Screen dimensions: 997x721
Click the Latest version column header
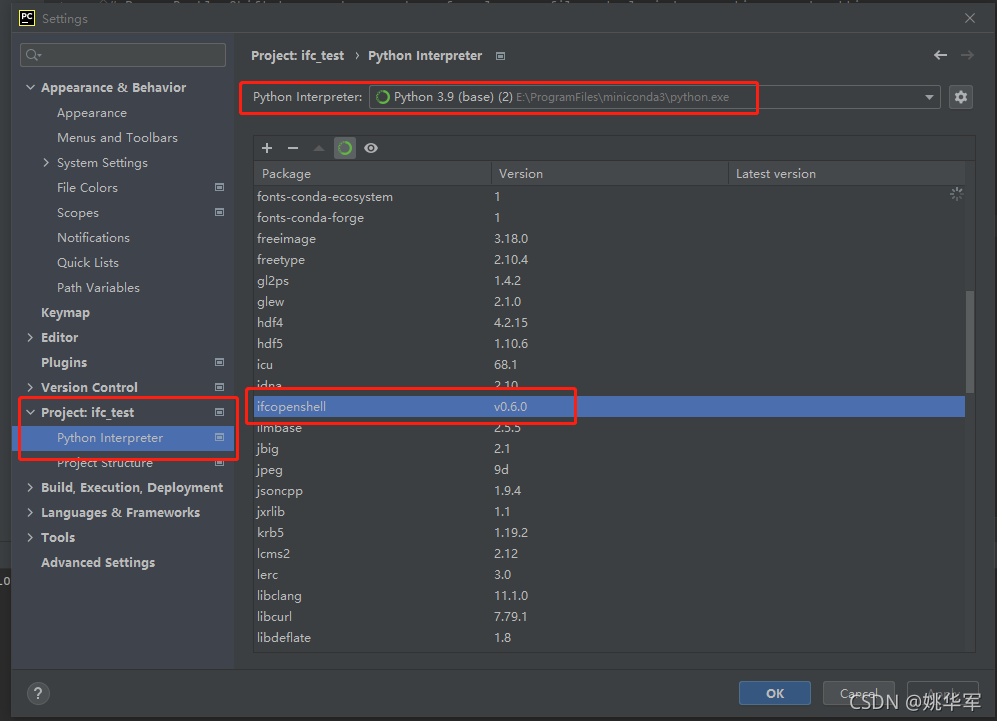(846, 174)
